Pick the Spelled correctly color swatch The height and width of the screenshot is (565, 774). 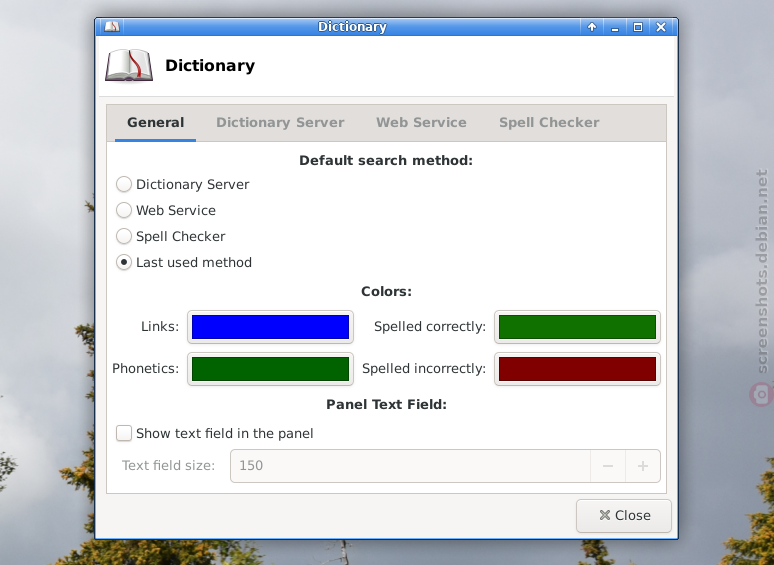click(577, 327)
